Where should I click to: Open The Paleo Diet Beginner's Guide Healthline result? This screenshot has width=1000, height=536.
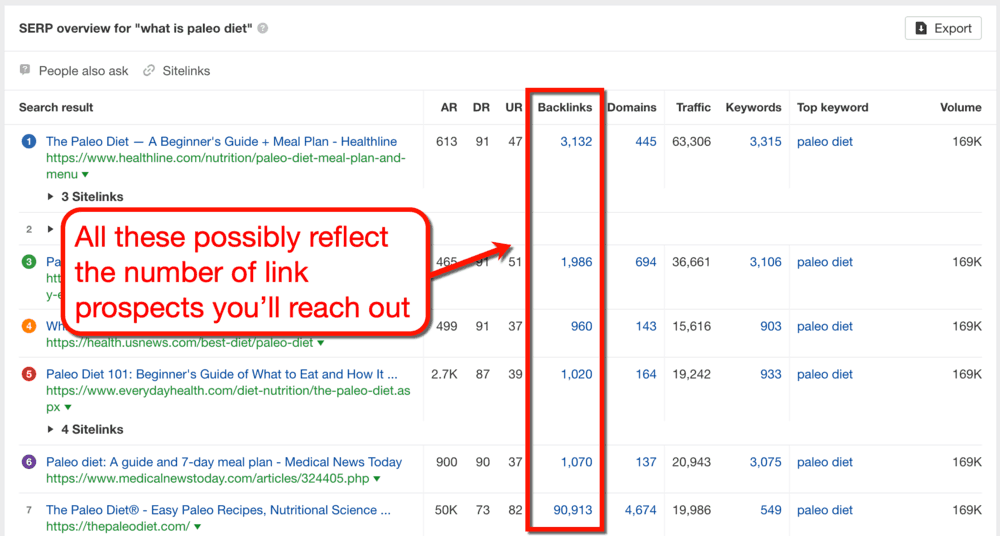(221, 142)
